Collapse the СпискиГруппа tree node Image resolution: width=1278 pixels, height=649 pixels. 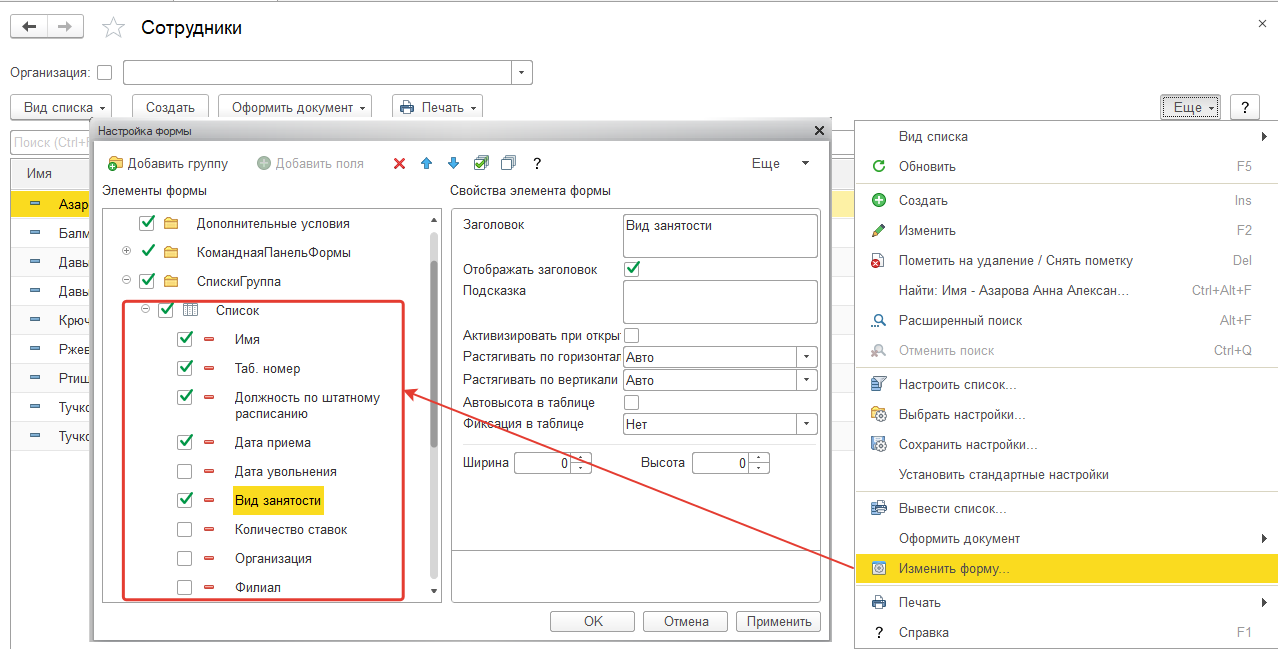(x=126, y=280)
